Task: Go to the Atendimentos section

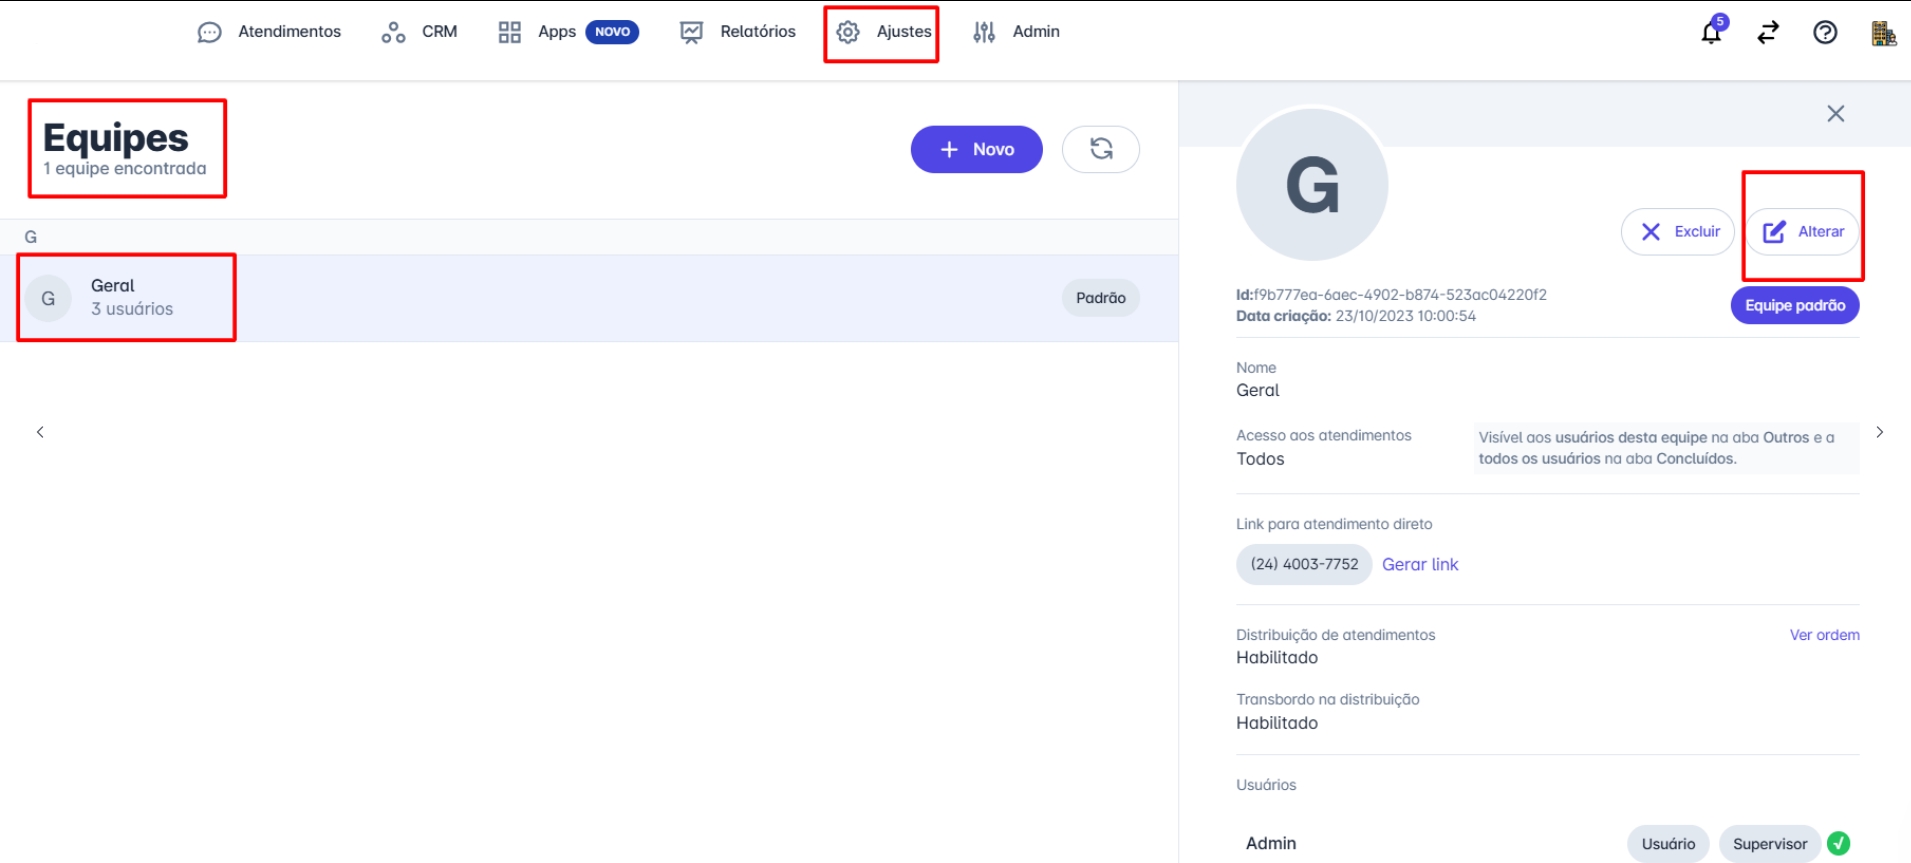Action: [x=270, y=32]
